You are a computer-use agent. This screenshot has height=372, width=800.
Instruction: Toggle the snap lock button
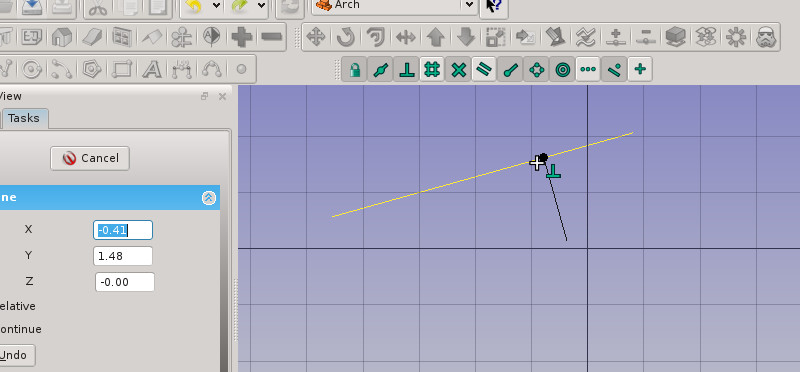pyautogui.click(x=355, y=69)
